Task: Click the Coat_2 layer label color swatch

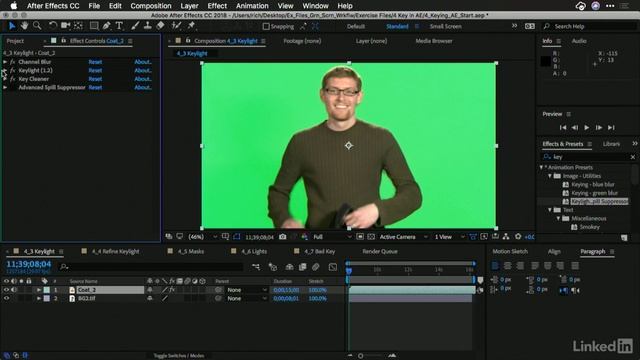Action: (x=47, y=290)
